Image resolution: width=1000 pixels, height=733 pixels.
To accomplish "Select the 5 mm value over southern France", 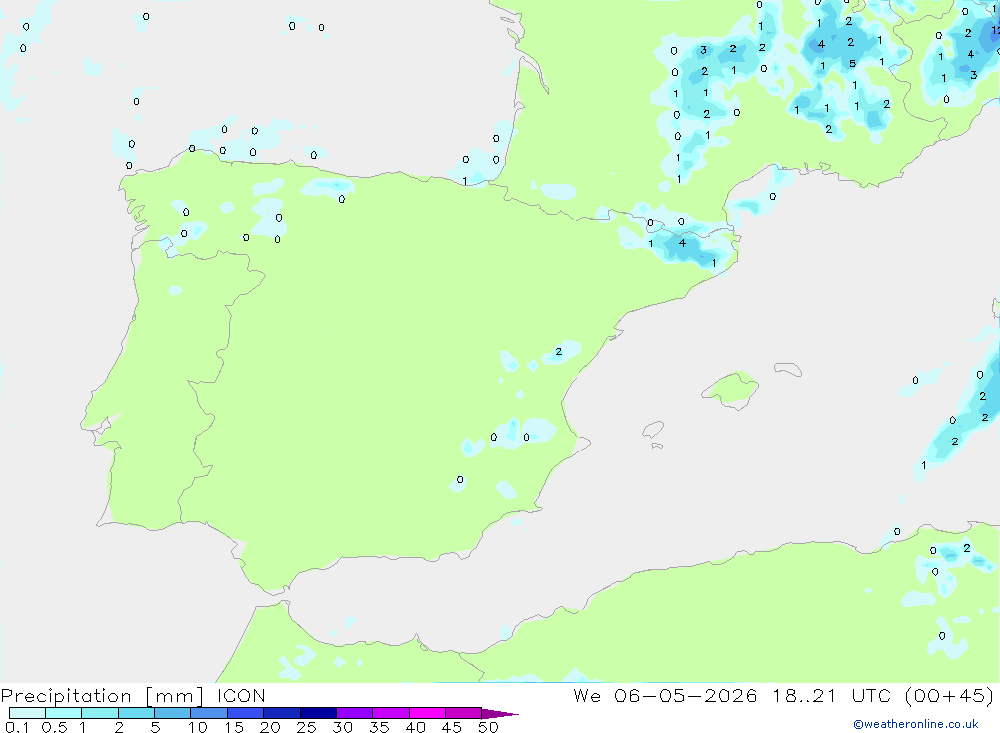I will pyautogui.click(x=852, y=64).
